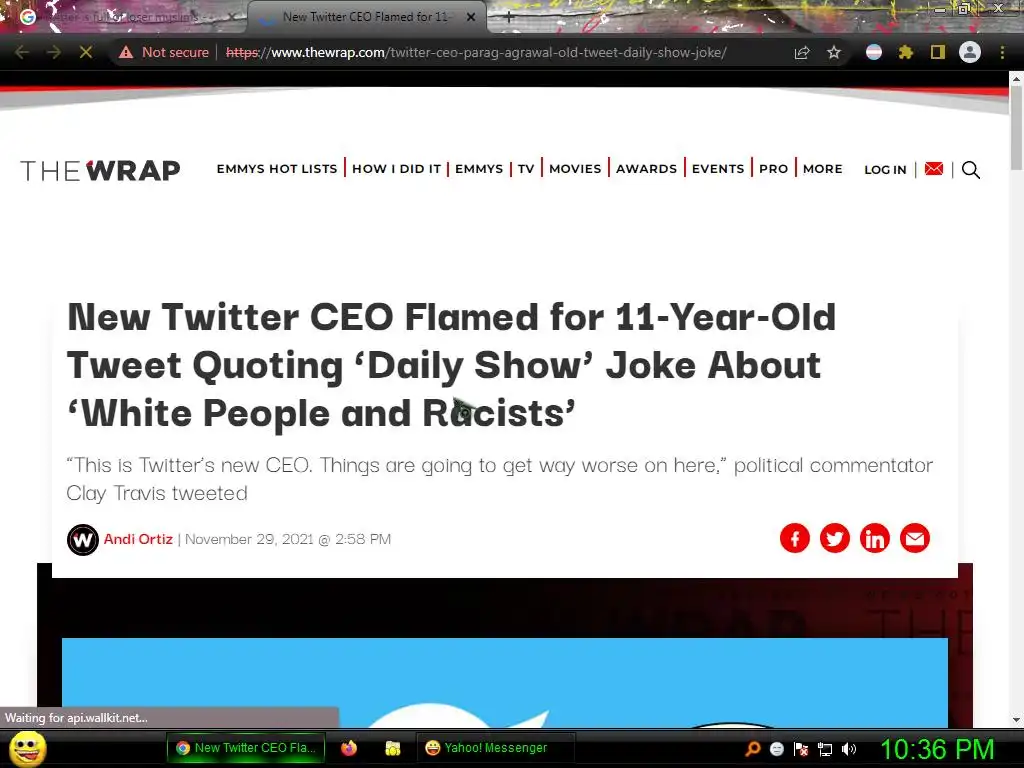The width and height of the screenshot is (1024, 768).
Task: Go to the Emmys section
Action: (x=479, y=168)
